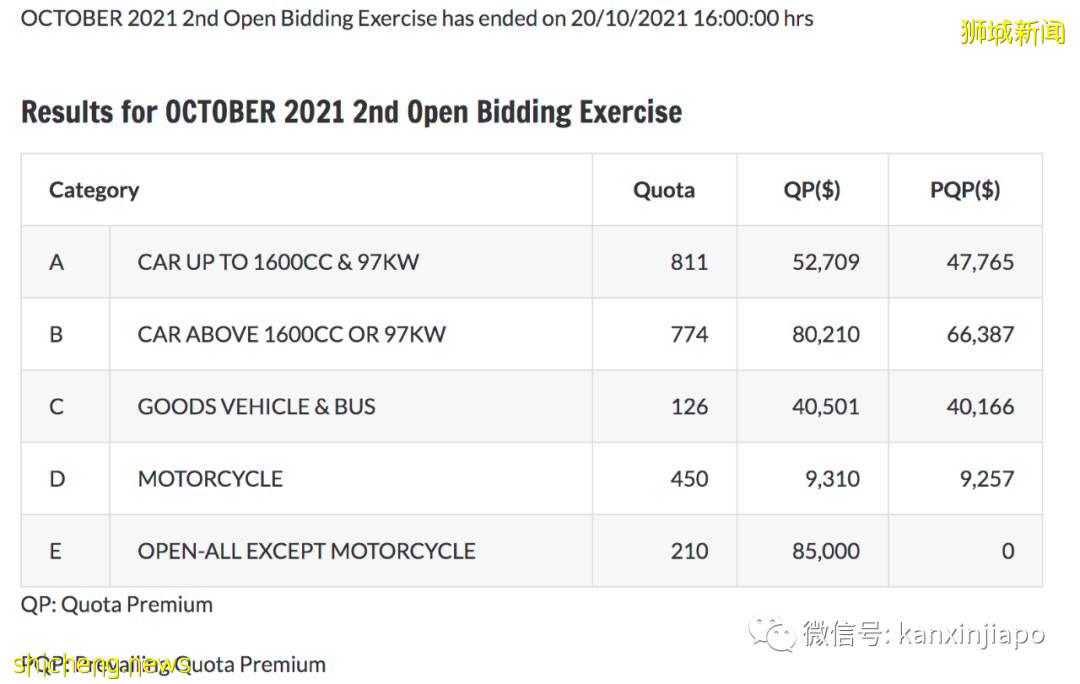
Task: Select the Category column header
Action: tap(94, 190)
